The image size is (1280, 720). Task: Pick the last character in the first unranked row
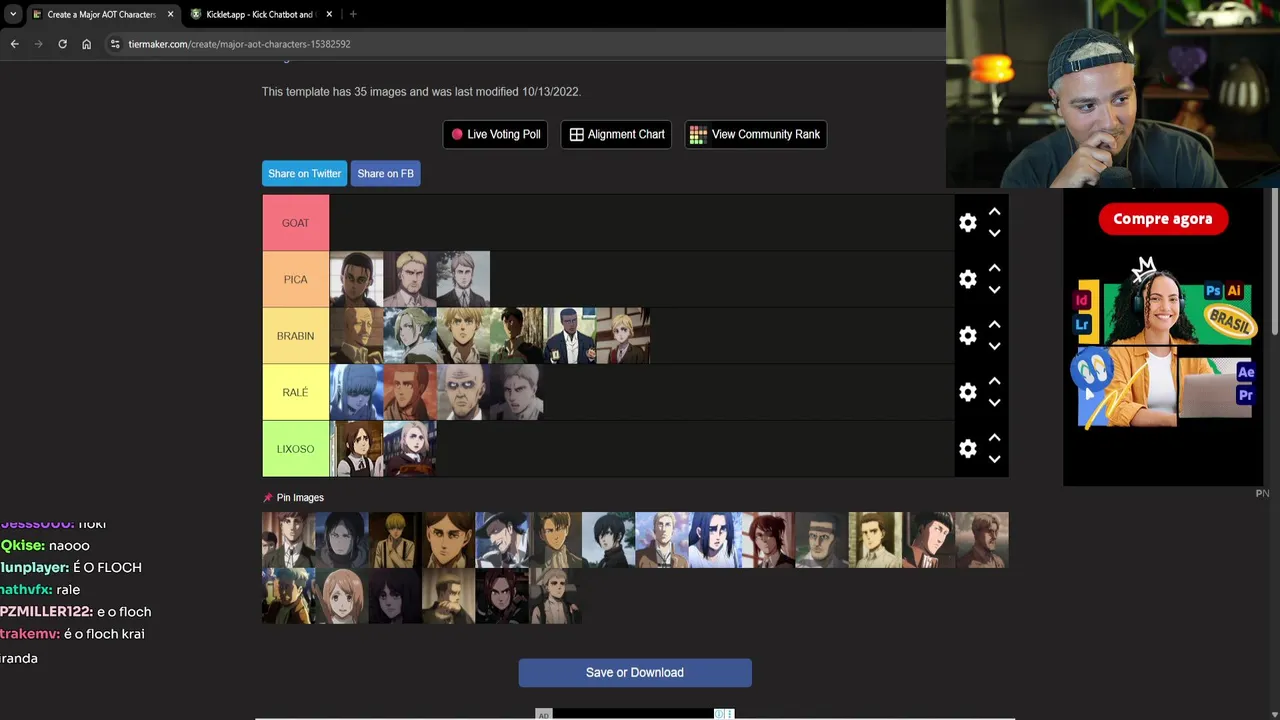point(982,540)
